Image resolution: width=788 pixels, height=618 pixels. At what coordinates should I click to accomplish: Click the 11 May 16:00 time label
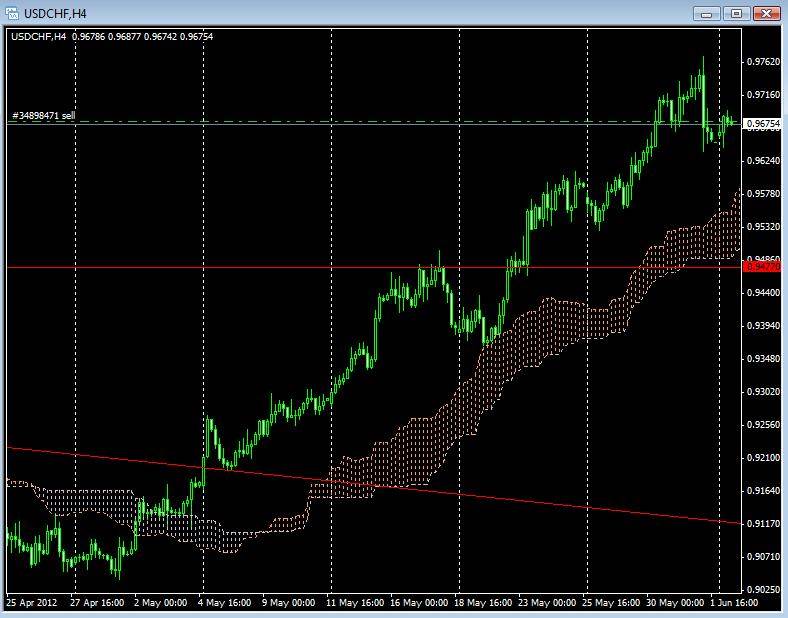click(353, 603)
